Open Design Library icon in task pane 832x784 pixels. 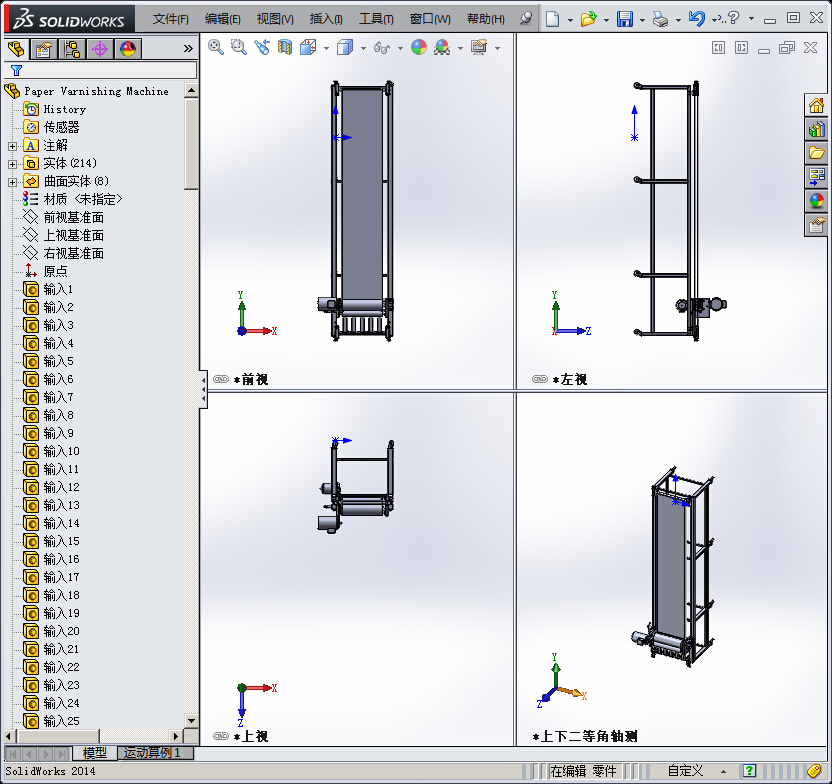pos(816,129)
